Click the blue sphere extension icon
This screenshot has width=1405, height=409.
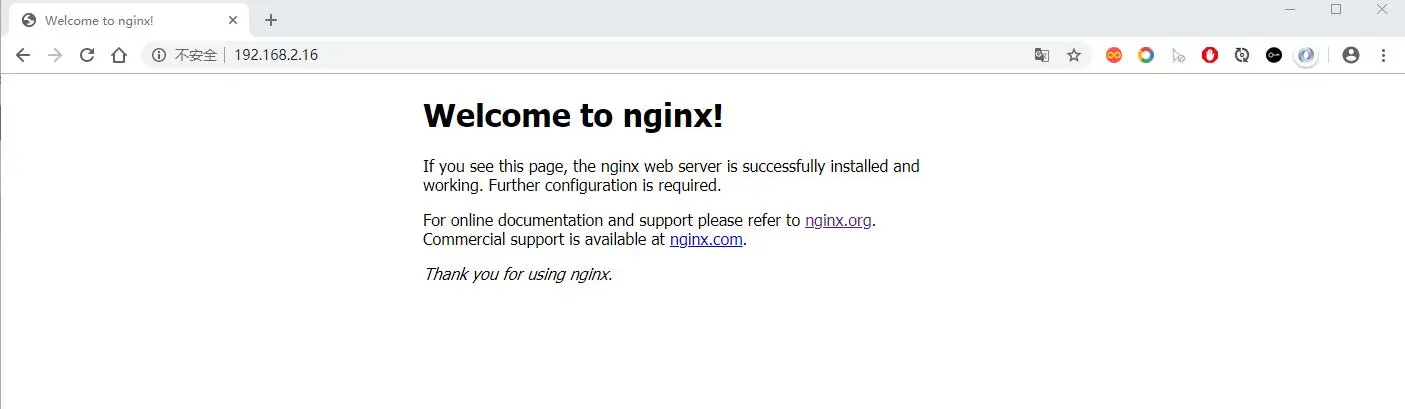(1306, 56)
